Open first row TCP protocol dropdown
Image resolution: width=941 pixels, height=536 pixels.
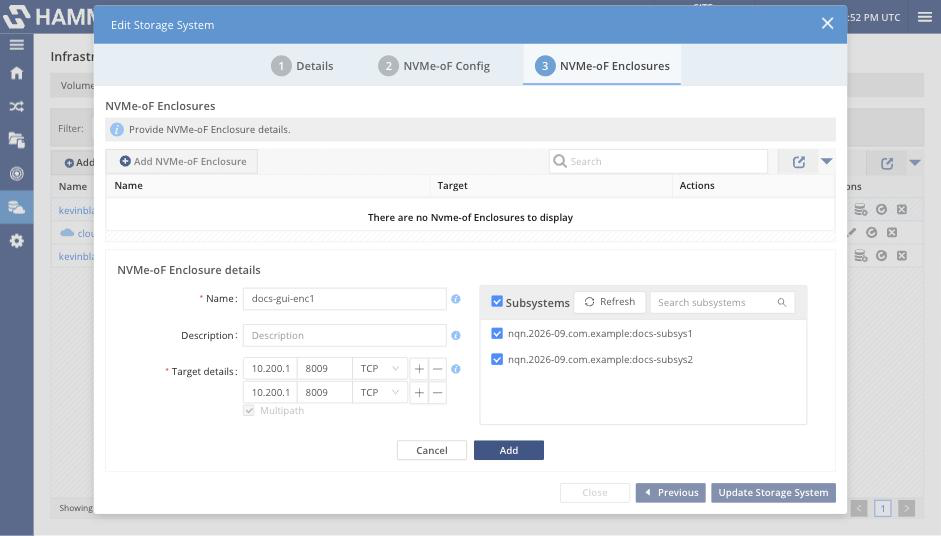click(x=380, y=369)
